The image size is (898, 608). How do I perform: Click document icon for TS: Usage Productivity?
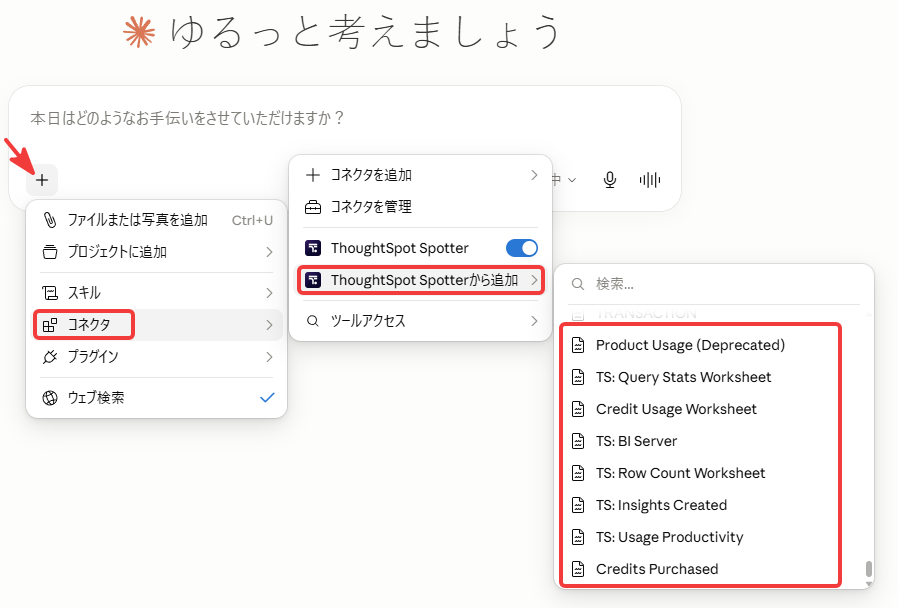pyautogui.click(x=578, y=538)
